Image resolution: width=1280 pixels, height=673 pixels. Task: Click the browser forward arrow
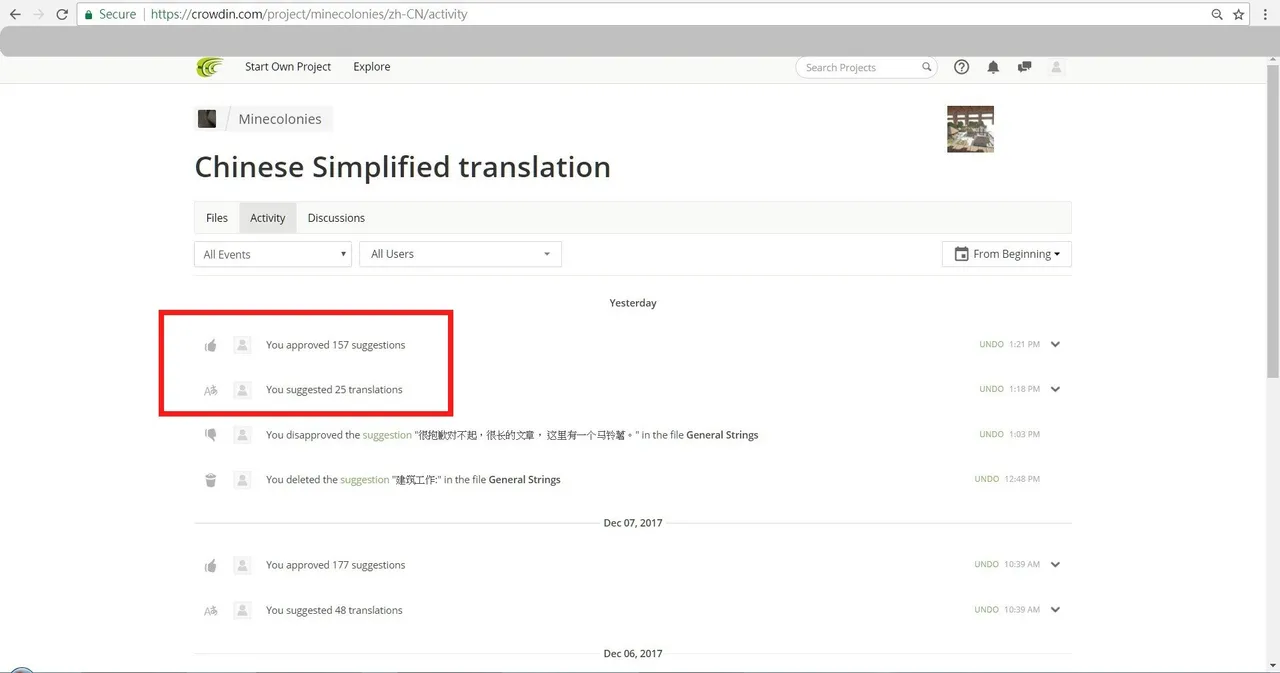tap(38, 14)
